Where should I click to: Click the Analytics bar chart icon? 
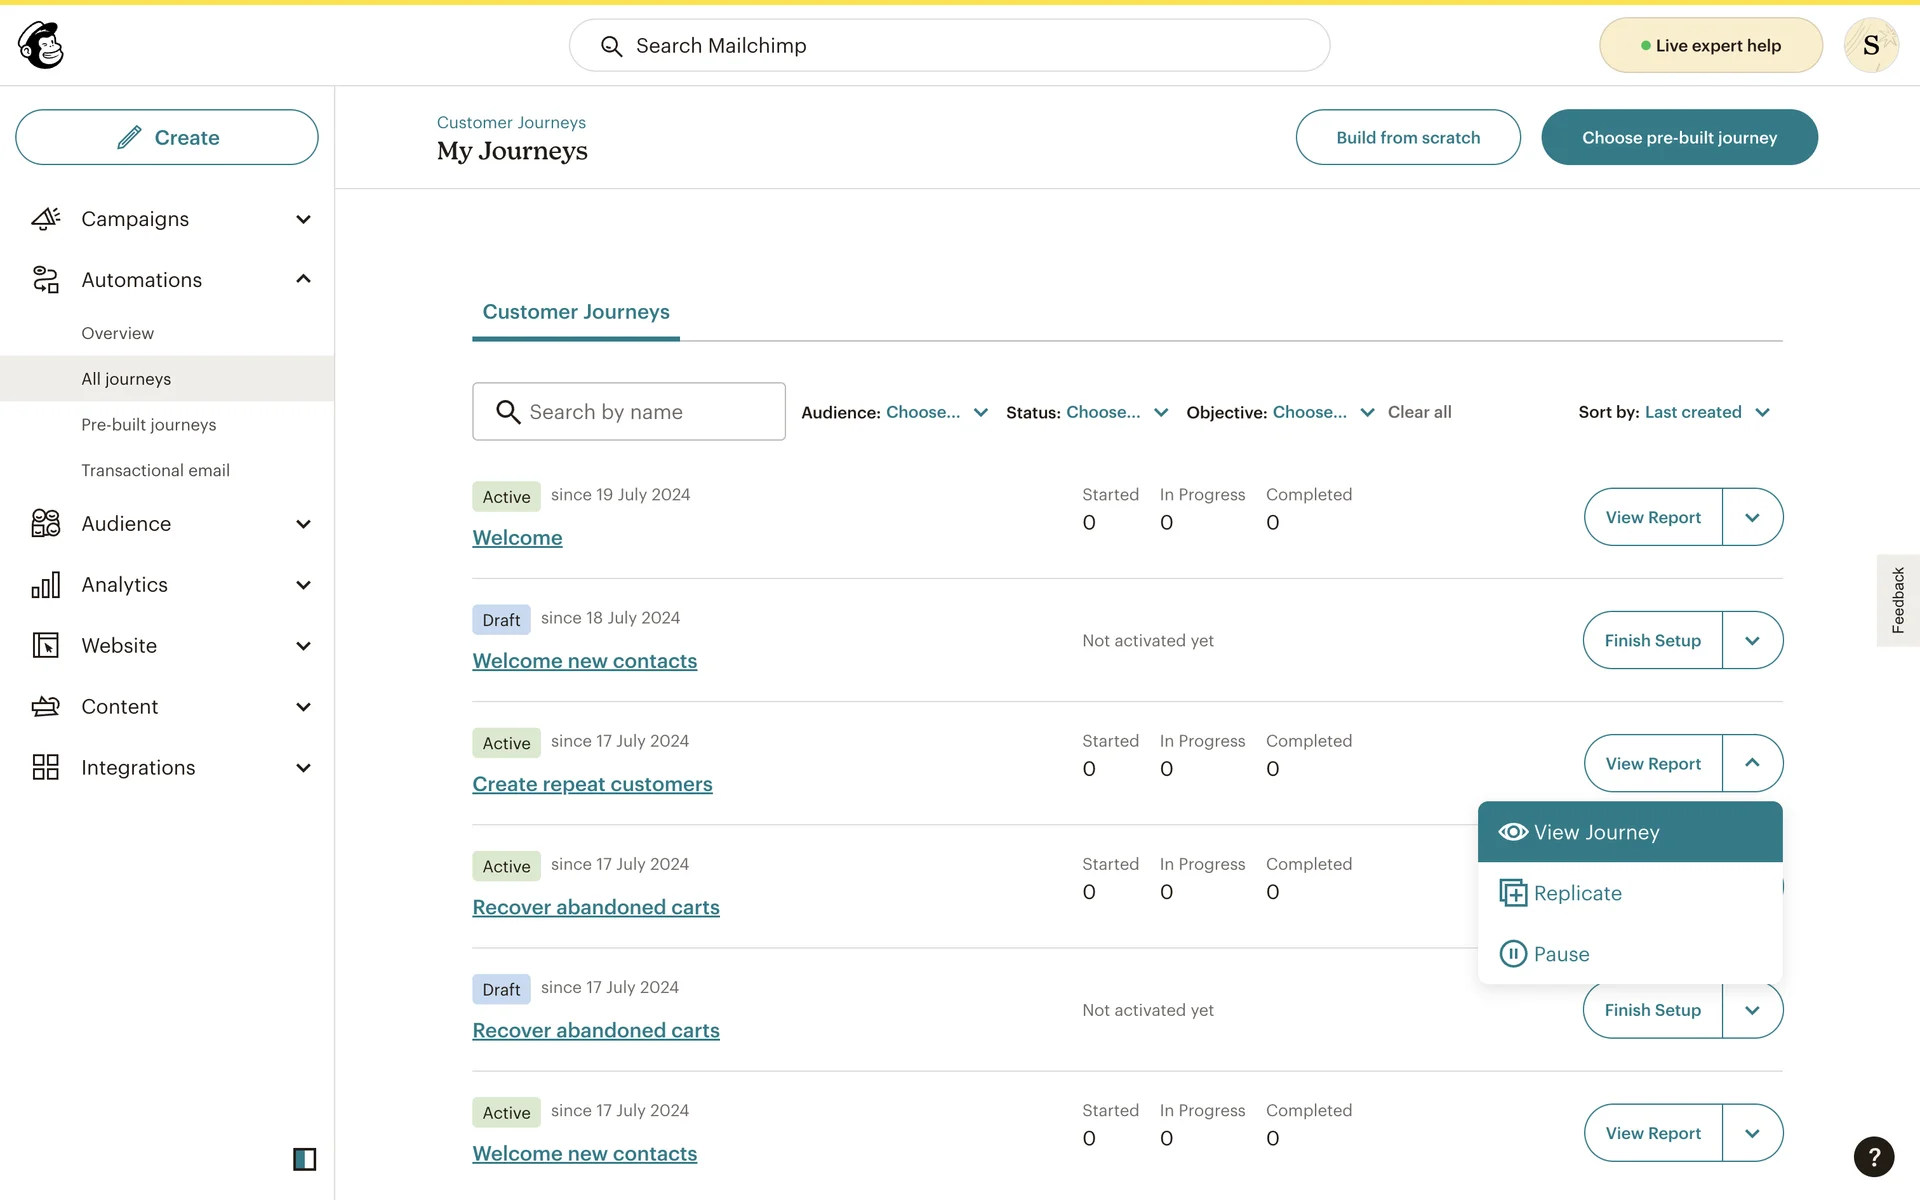point(46,585)
